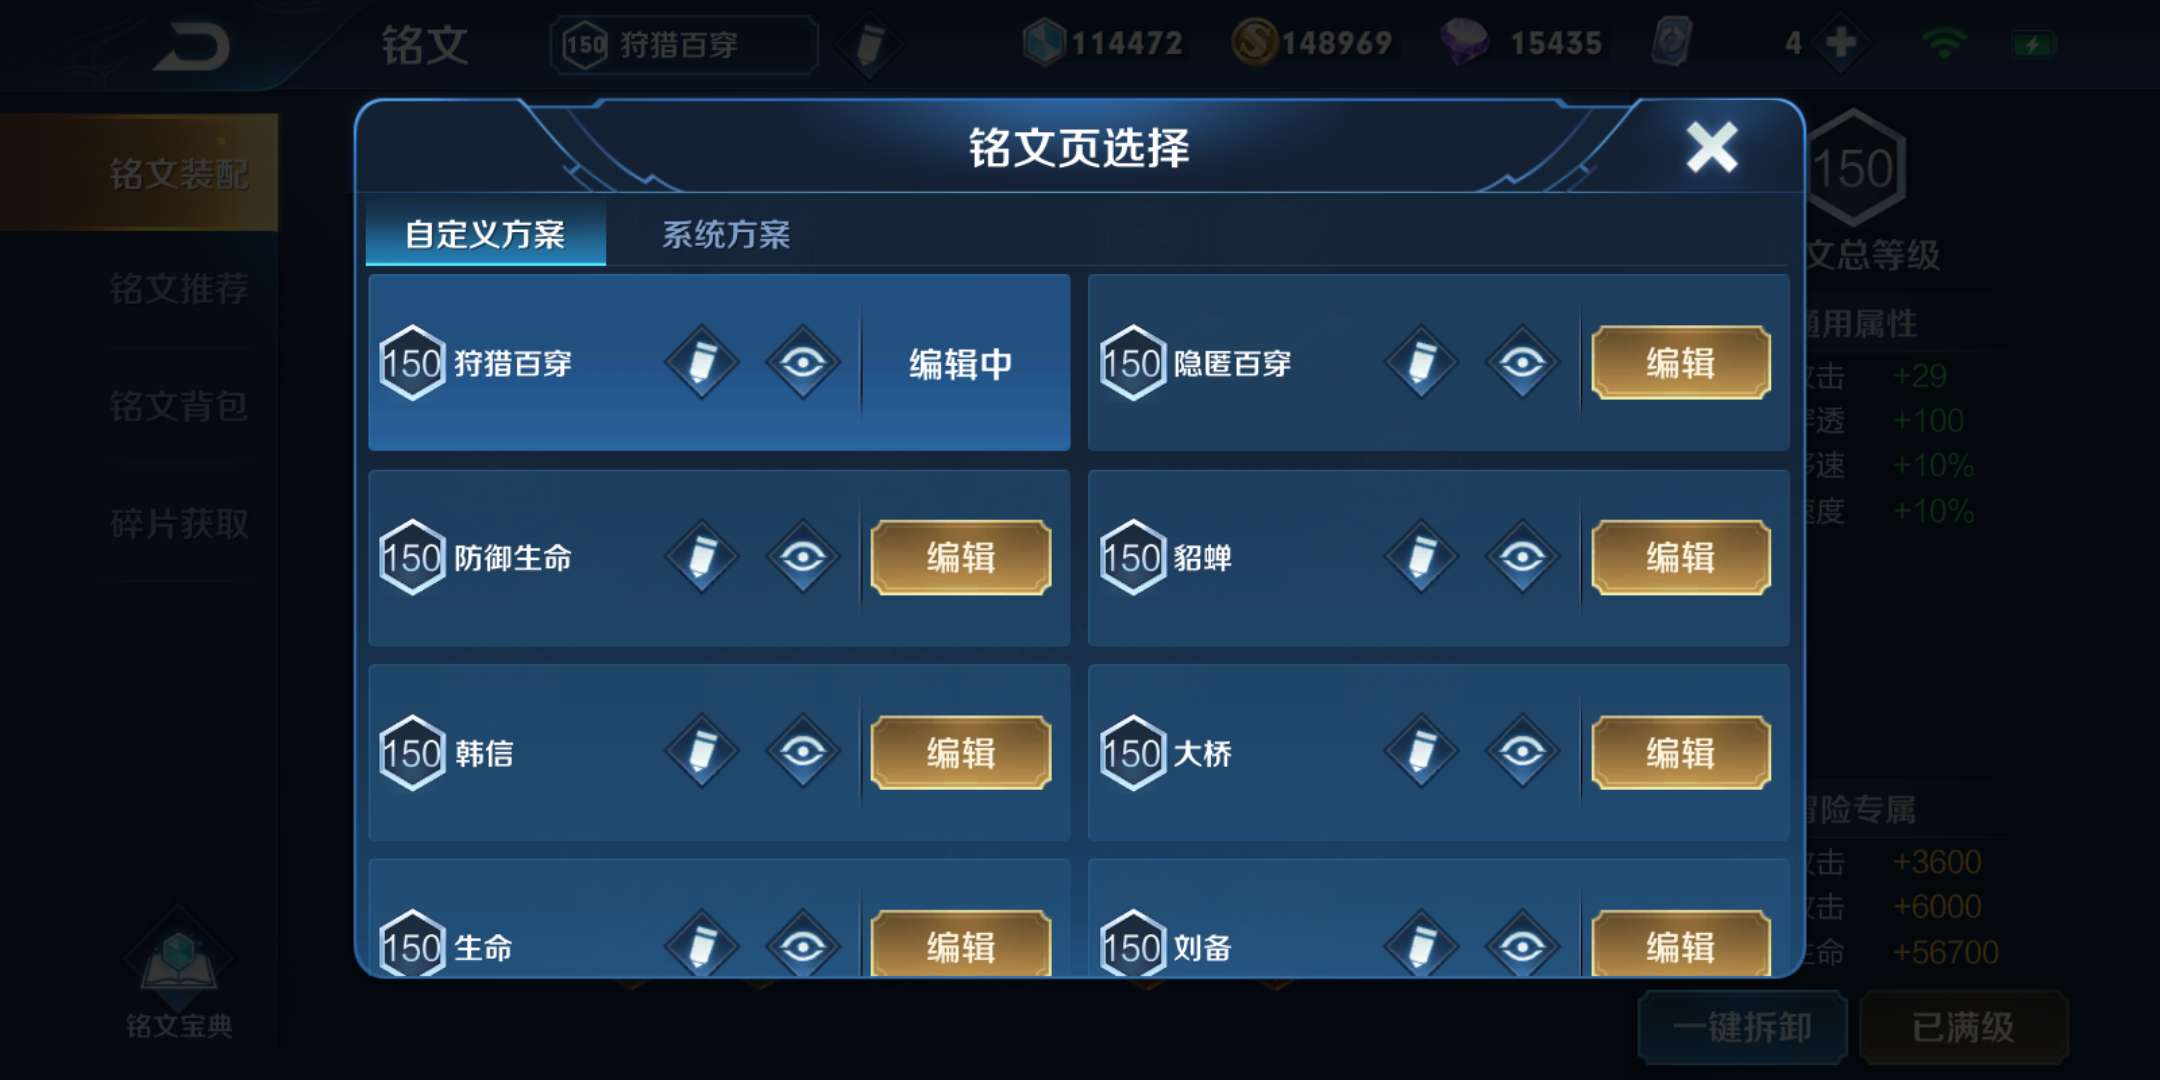Open the 狩猎百穿 page selector in header
The width and height of the screenshot is (2160, 1080).
tap(684, 45)
